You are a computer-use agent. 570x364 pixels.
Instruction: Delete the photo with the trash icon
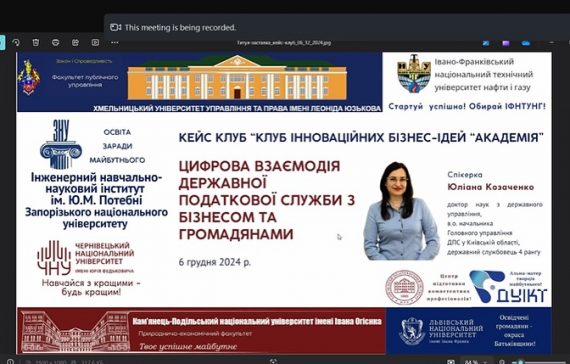[36, 43]
